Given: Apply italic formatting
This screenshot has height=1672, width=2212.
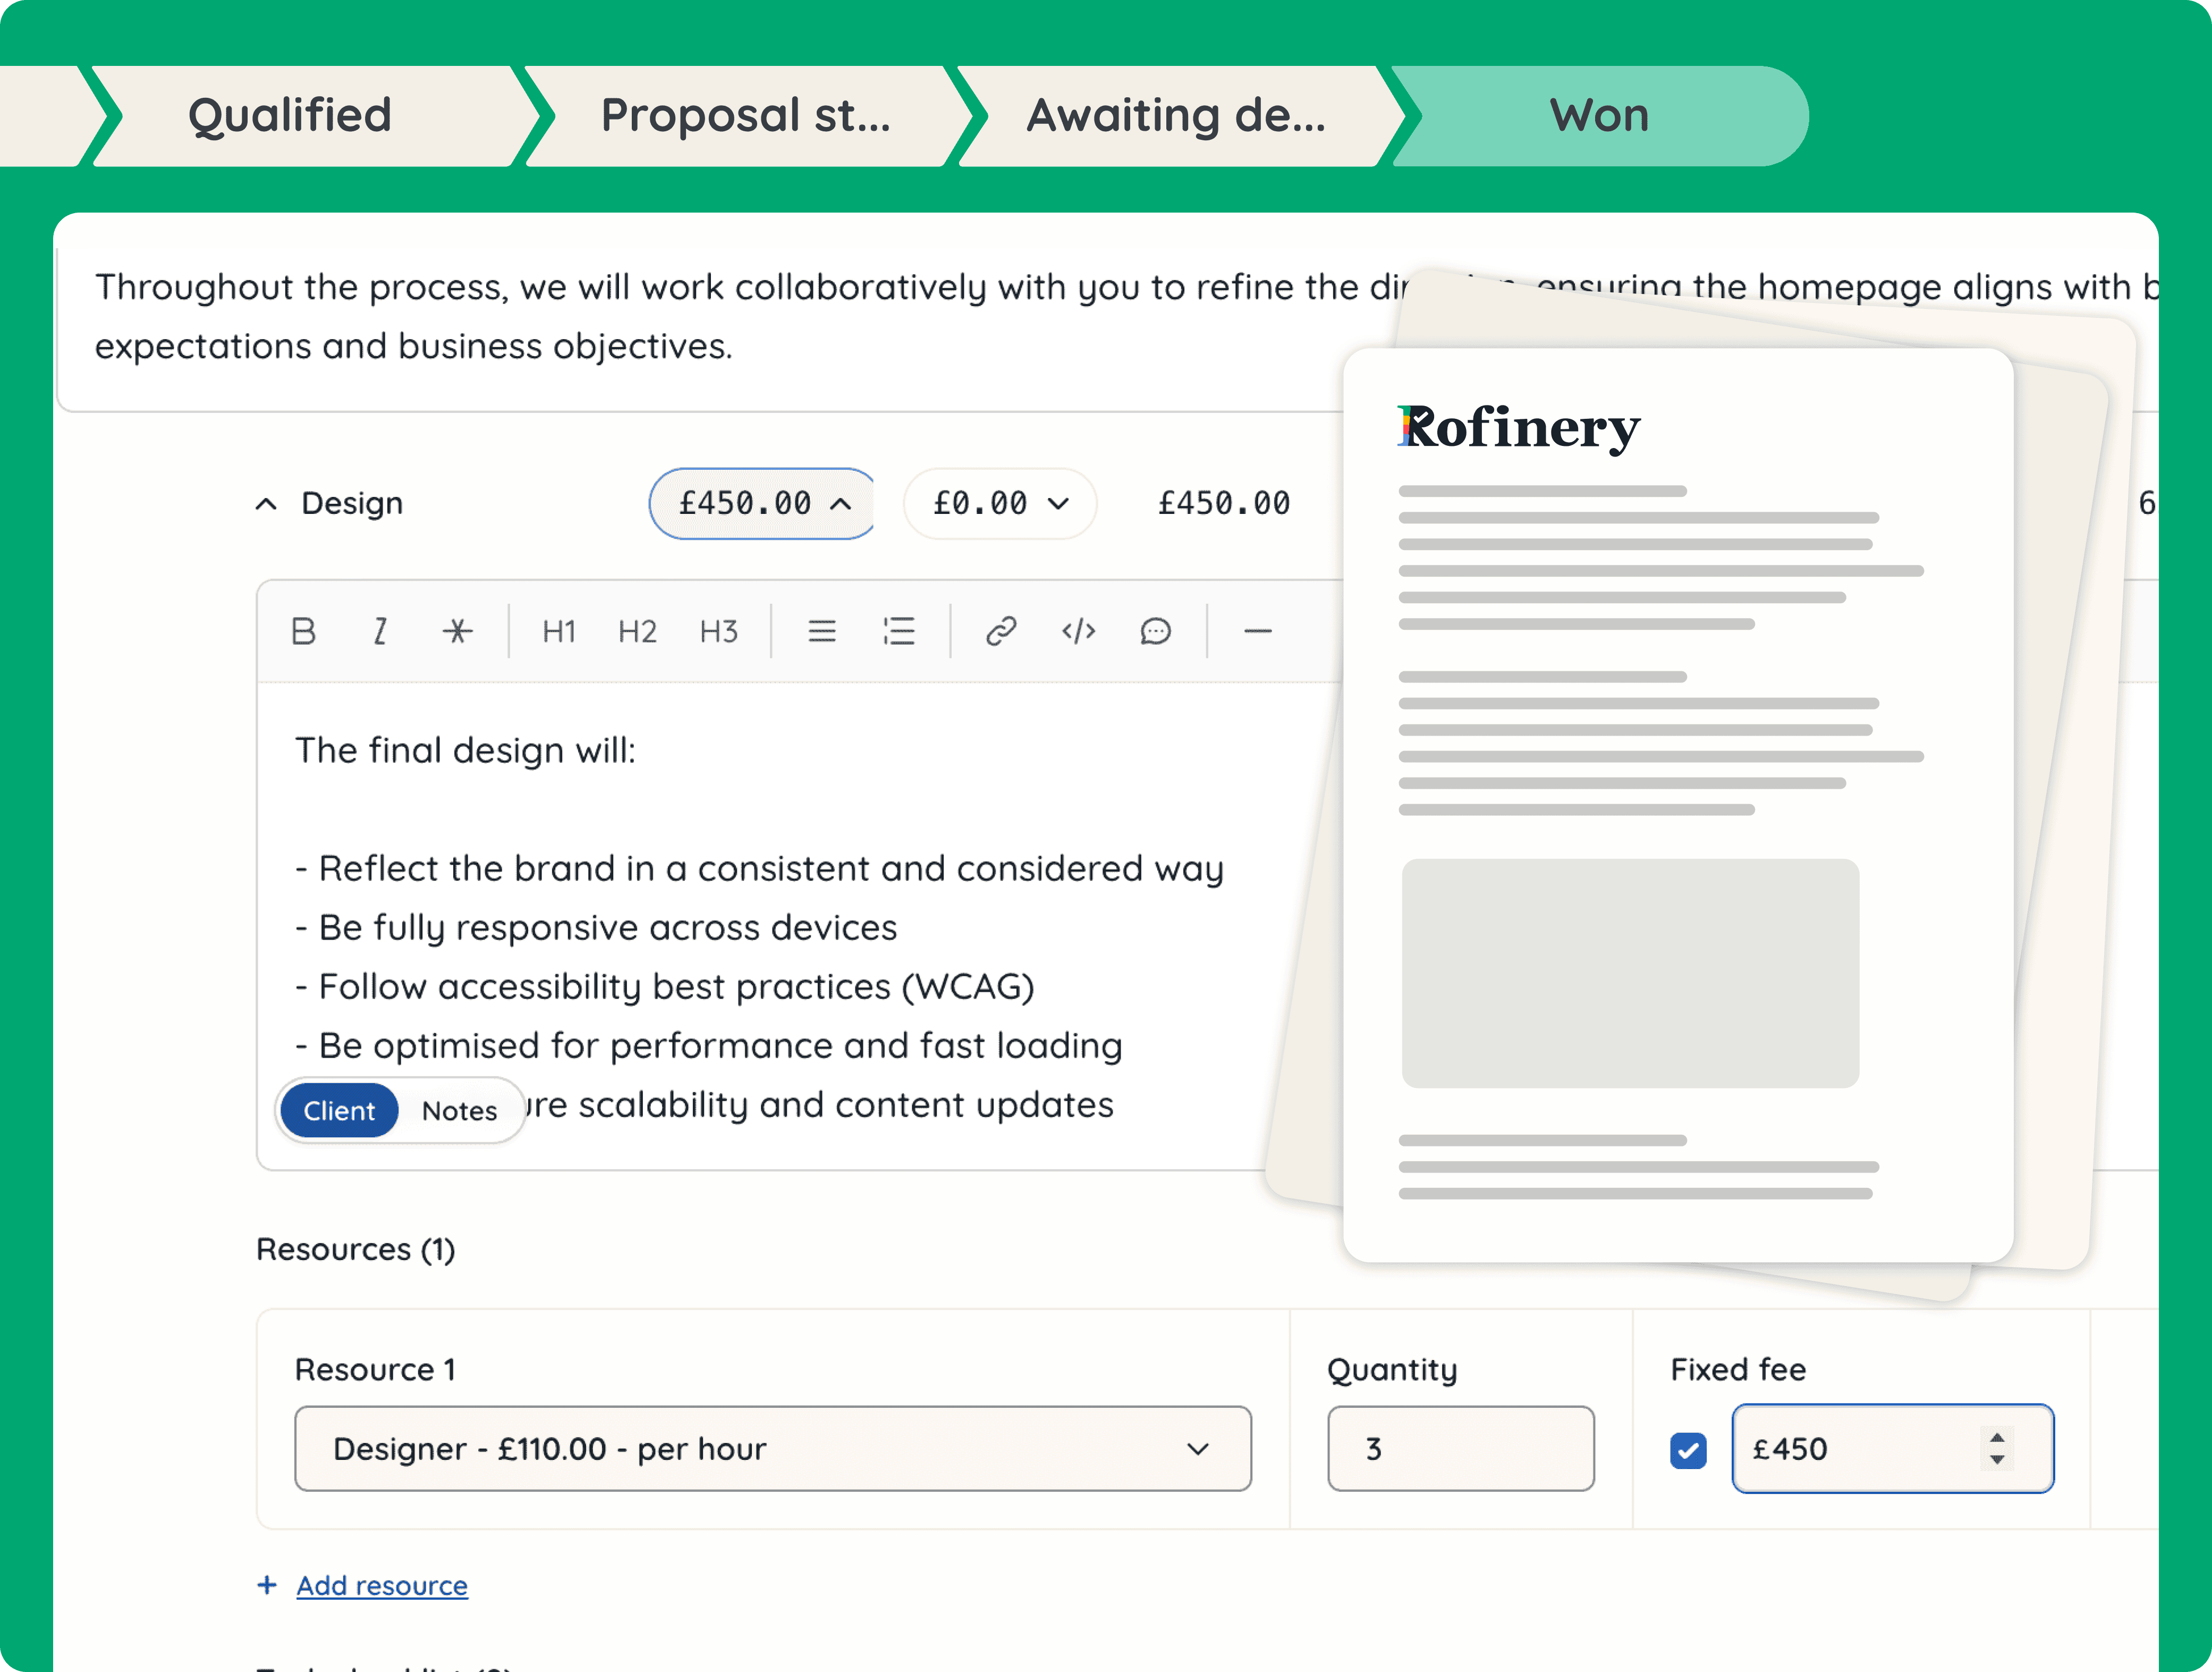Looking at the screenshot, I should click(x=380, y=631).
